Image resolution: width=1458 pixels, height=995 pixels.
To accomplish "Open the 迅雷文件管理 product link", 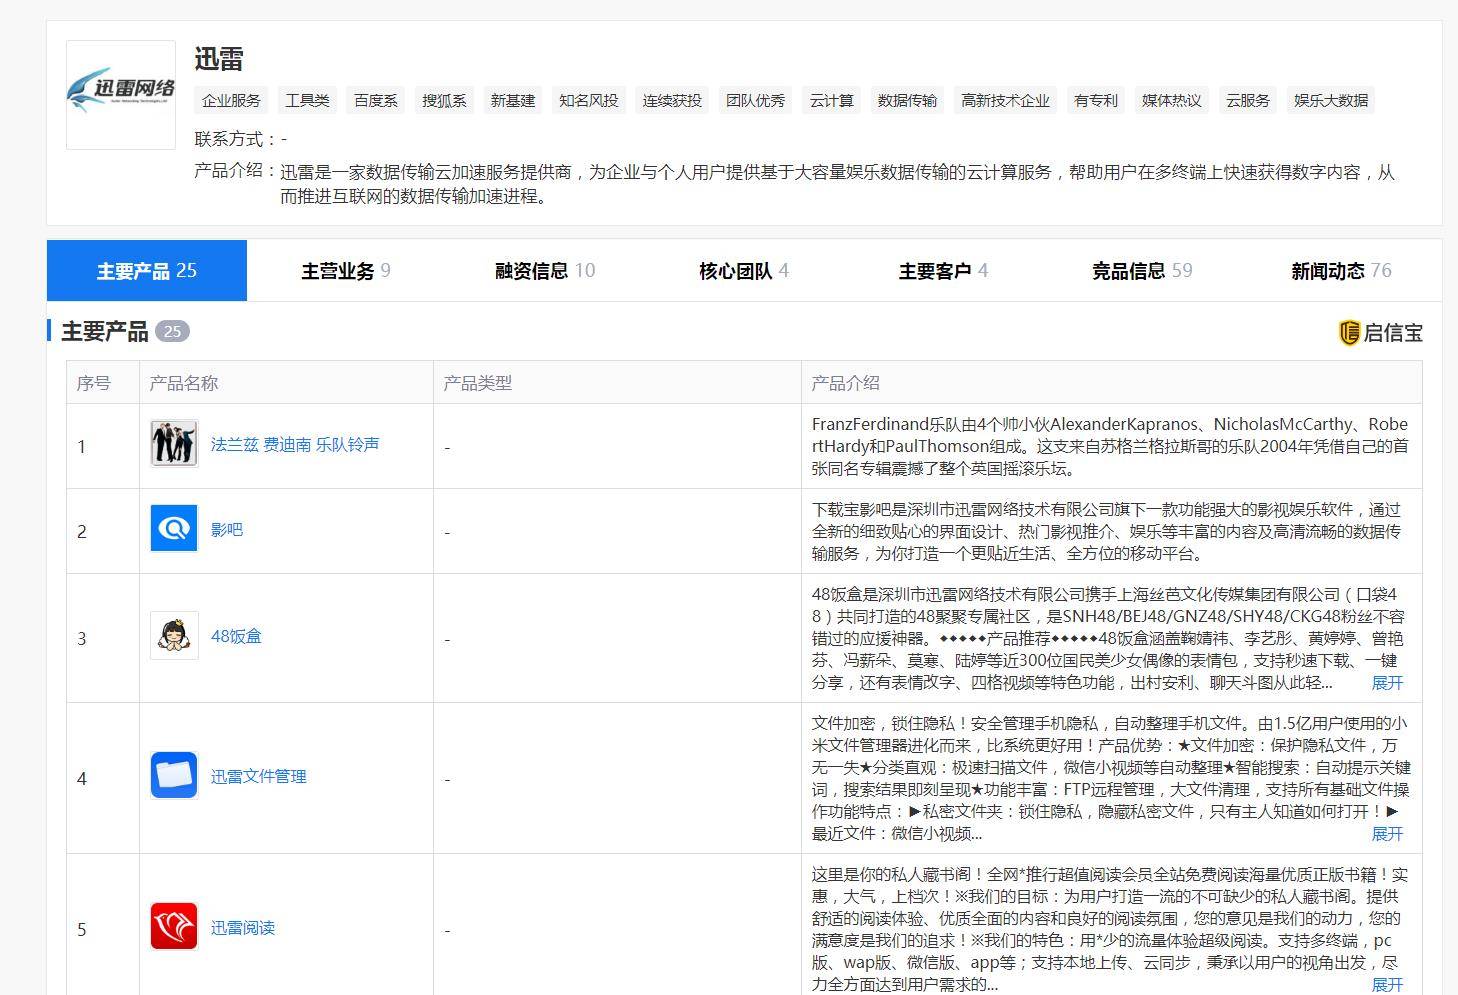I will click(x=258, y=776).
